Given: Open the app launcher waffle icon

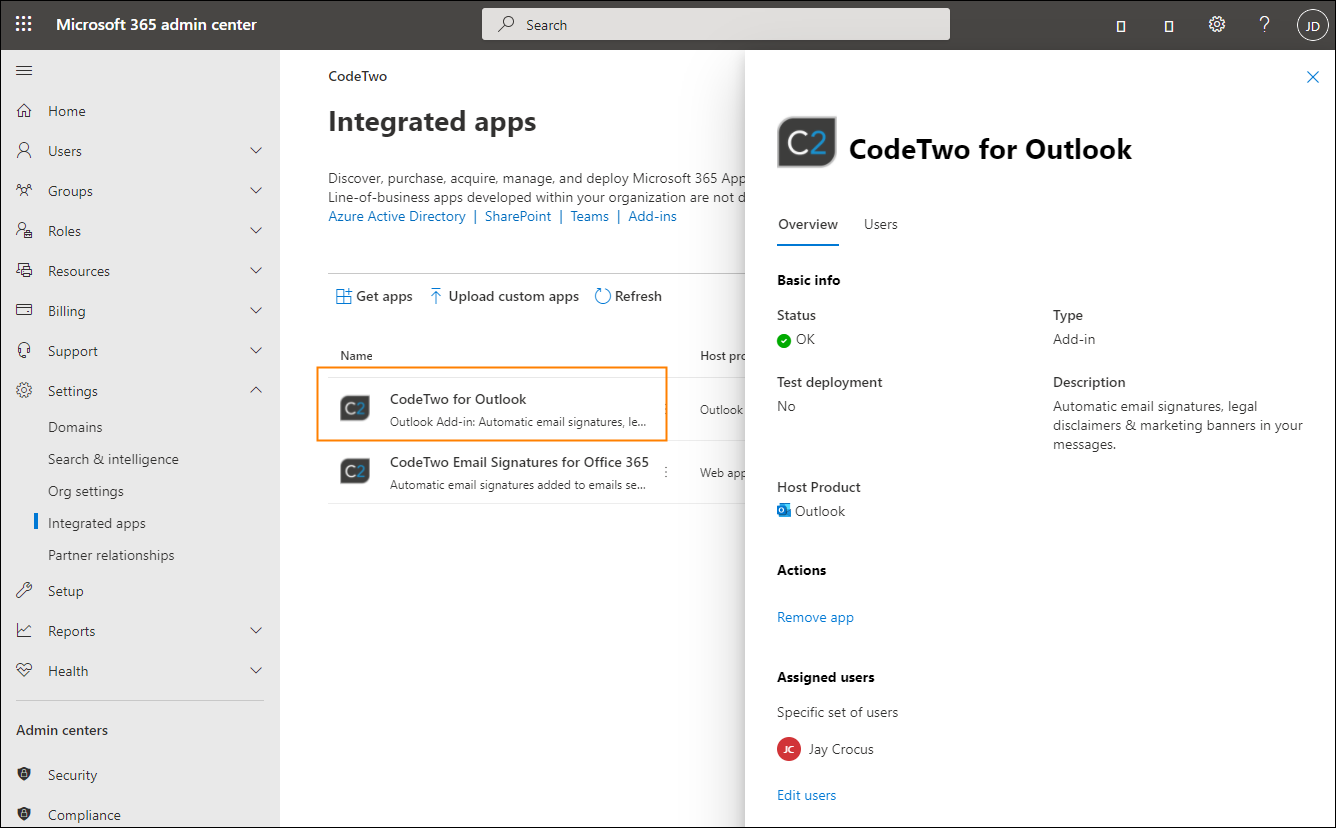Looking at the screenshot, I should click(24, 24).
